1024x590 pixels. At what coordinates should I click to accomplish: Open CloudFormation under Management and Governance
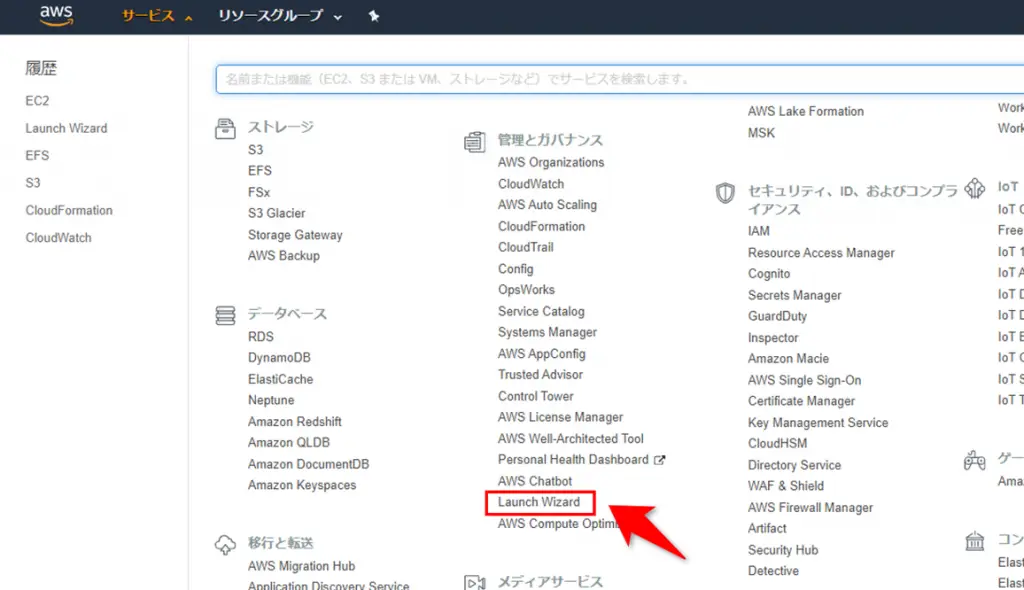(x=541, y=226)
